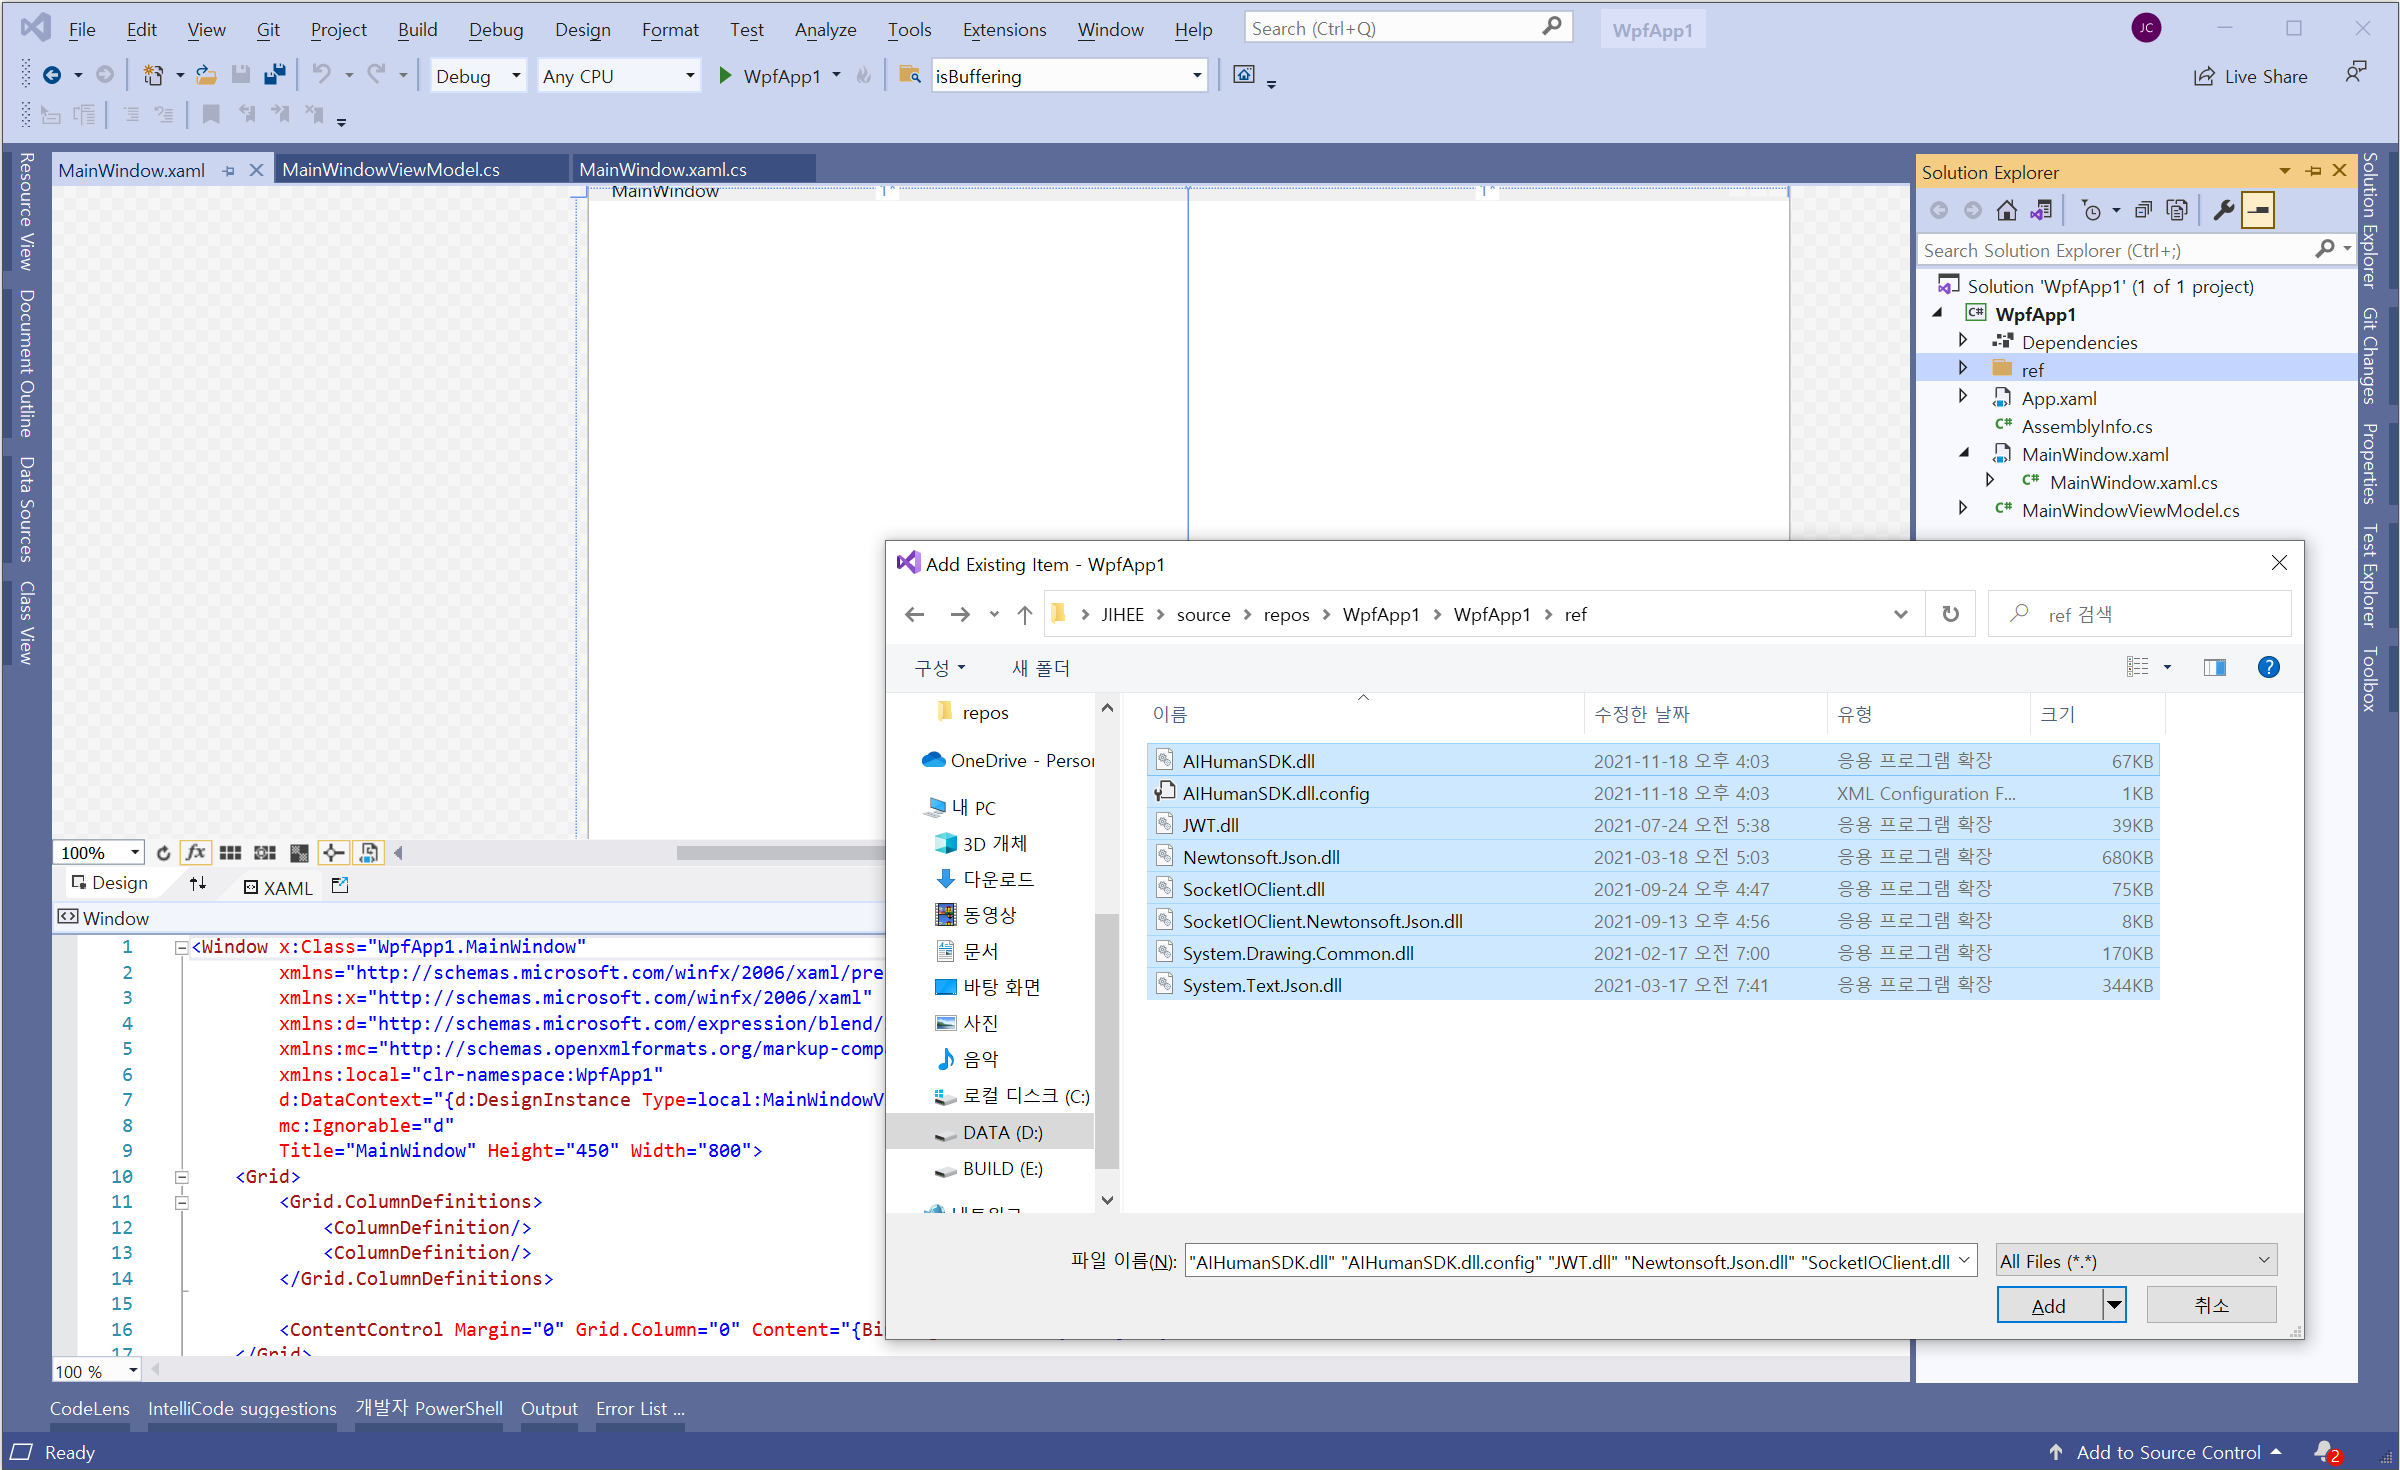Click 취소 cancel button
Image resolution: width=2400 pixels, height=1470 pixels.
tap(2211, 1305)
